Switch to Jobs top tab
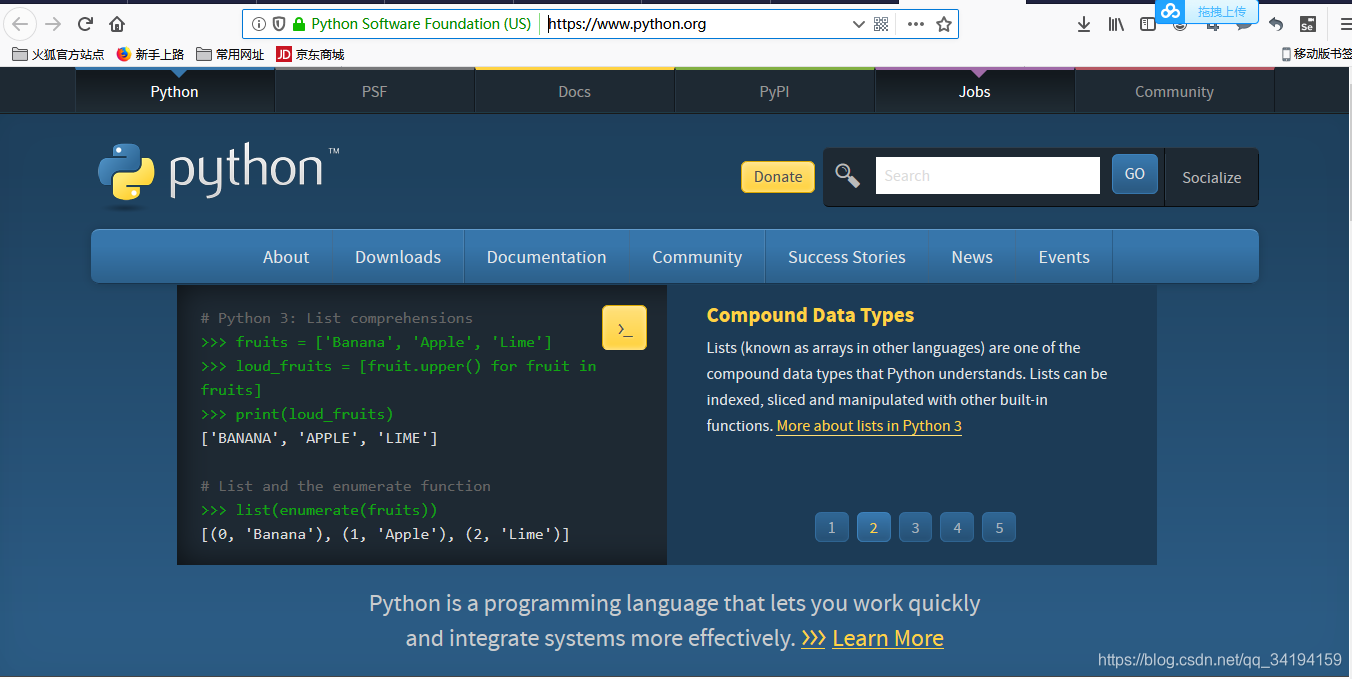This screenshot has width=1352, height=679. (x=974, y=92)
